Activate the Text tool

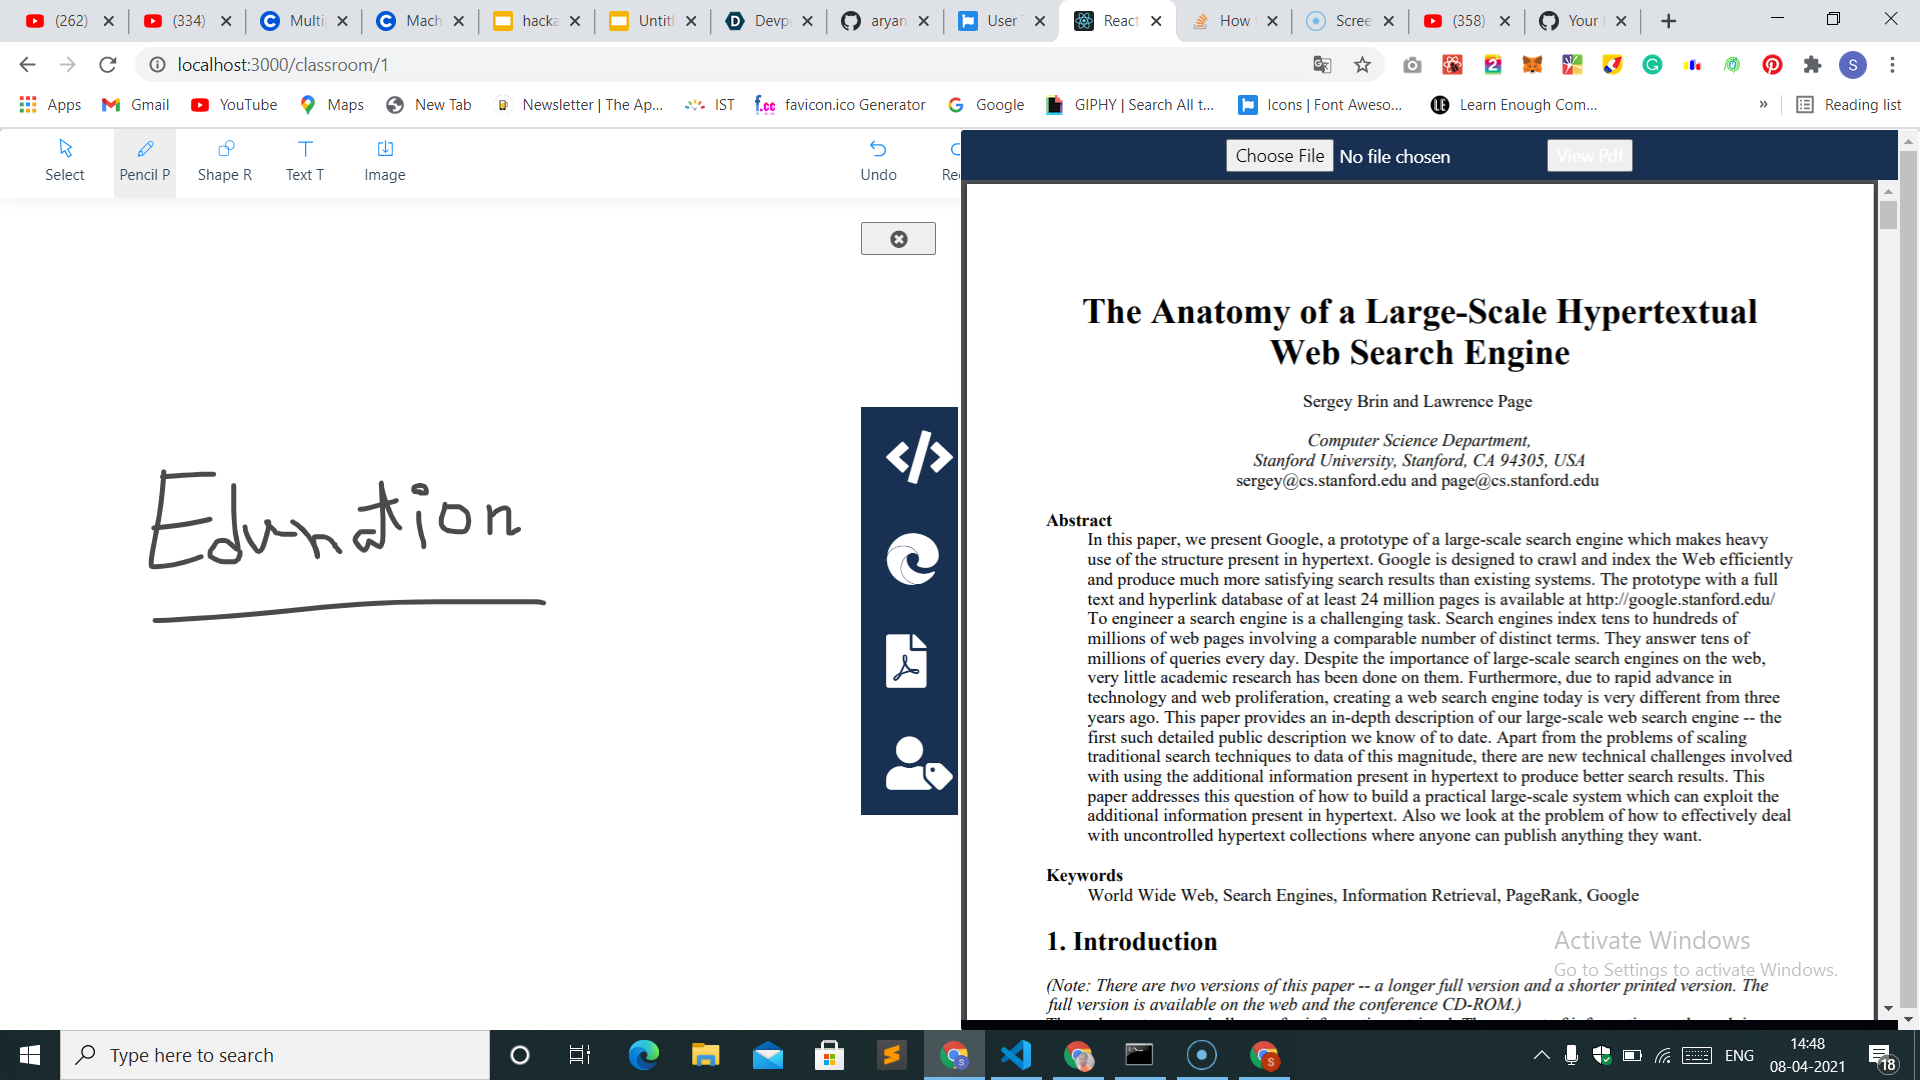tap(305, 161)
